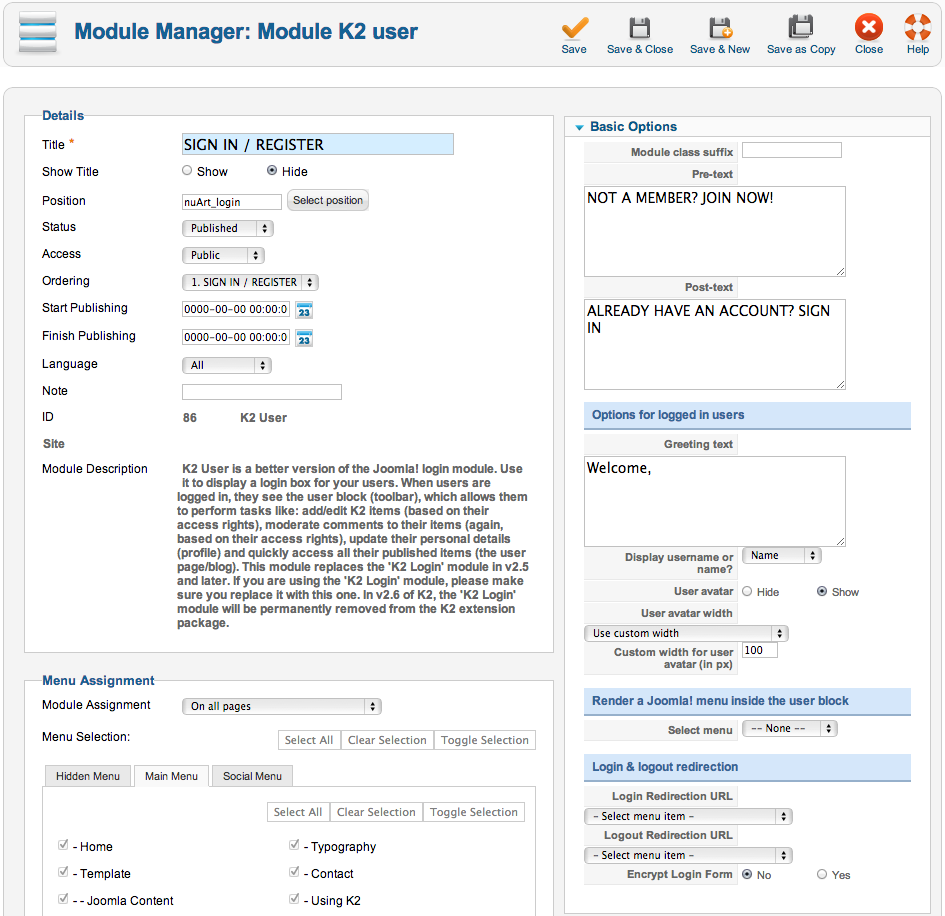
Task: Open Display username or name dropdown
Action: [x=782, y=556]
